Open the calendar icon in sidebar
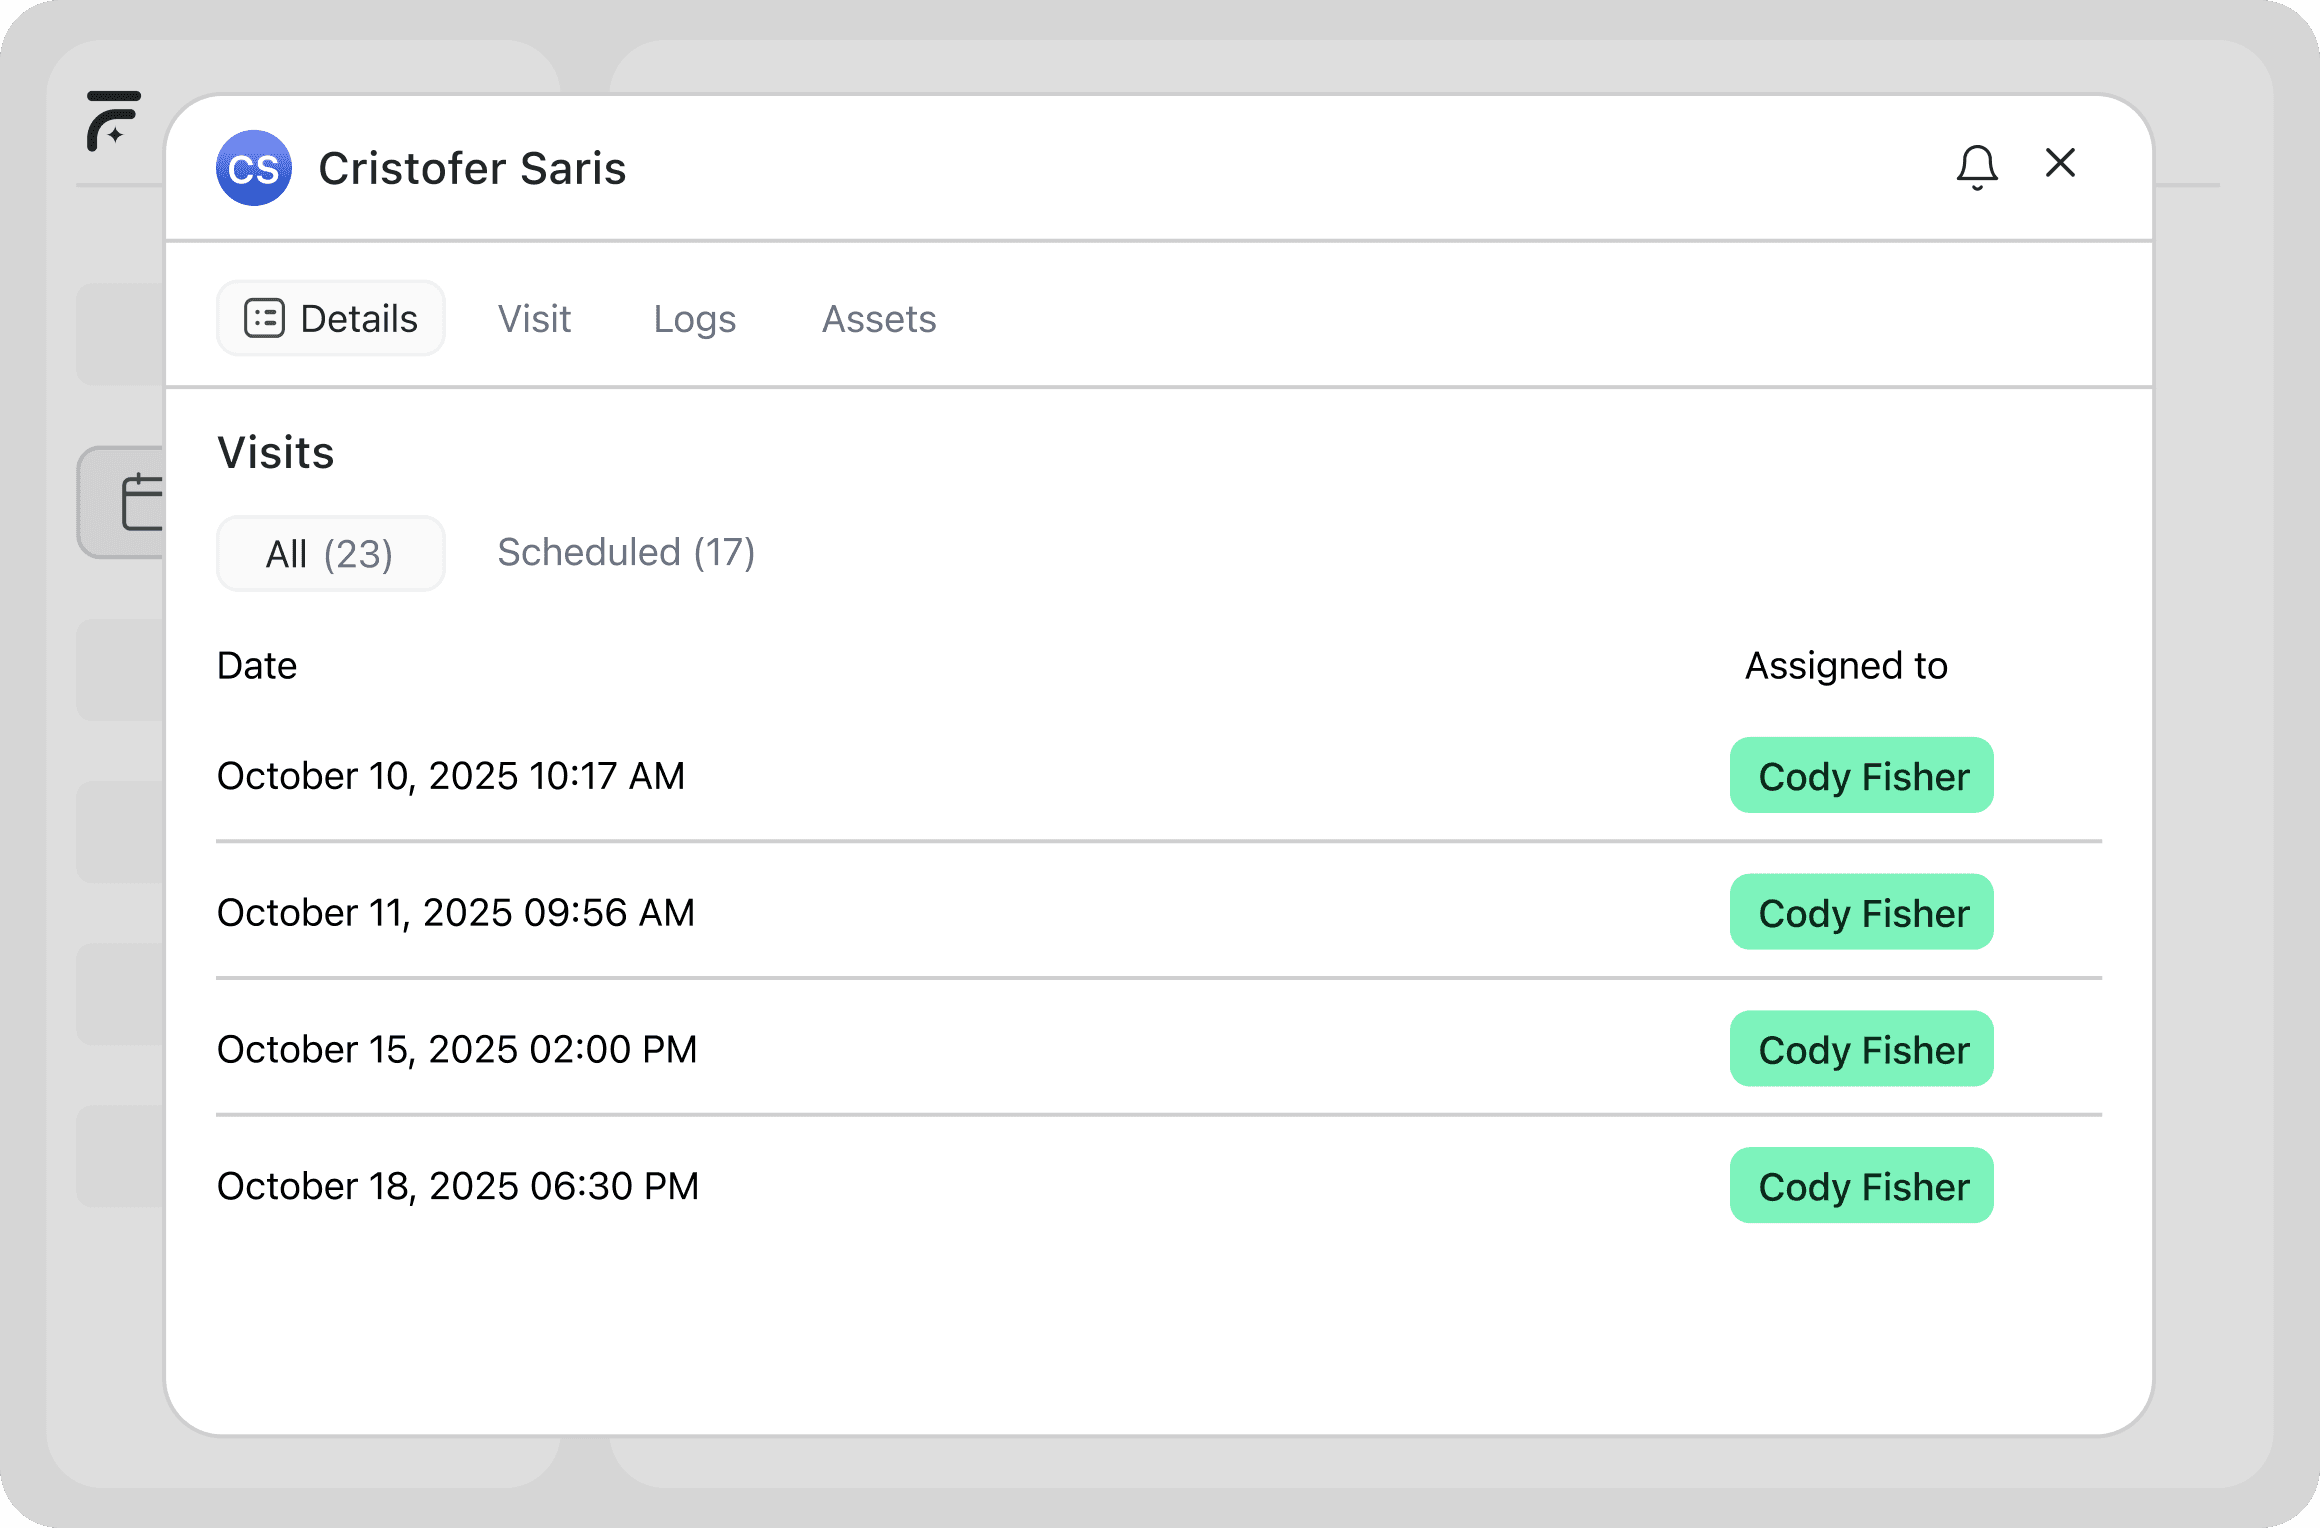This screenshot has height=1528, width=2320. (x=141, y=501)
